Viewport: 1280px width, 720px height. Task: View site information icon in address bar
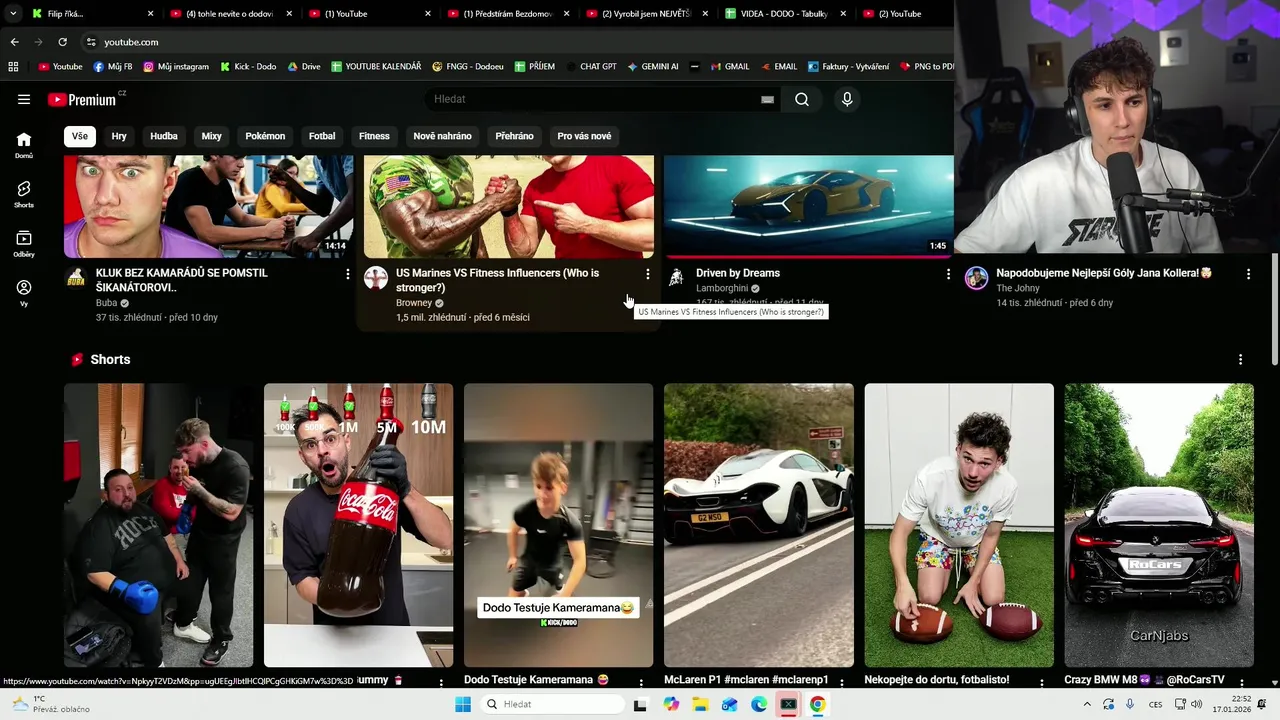click(x=91, y=42)
